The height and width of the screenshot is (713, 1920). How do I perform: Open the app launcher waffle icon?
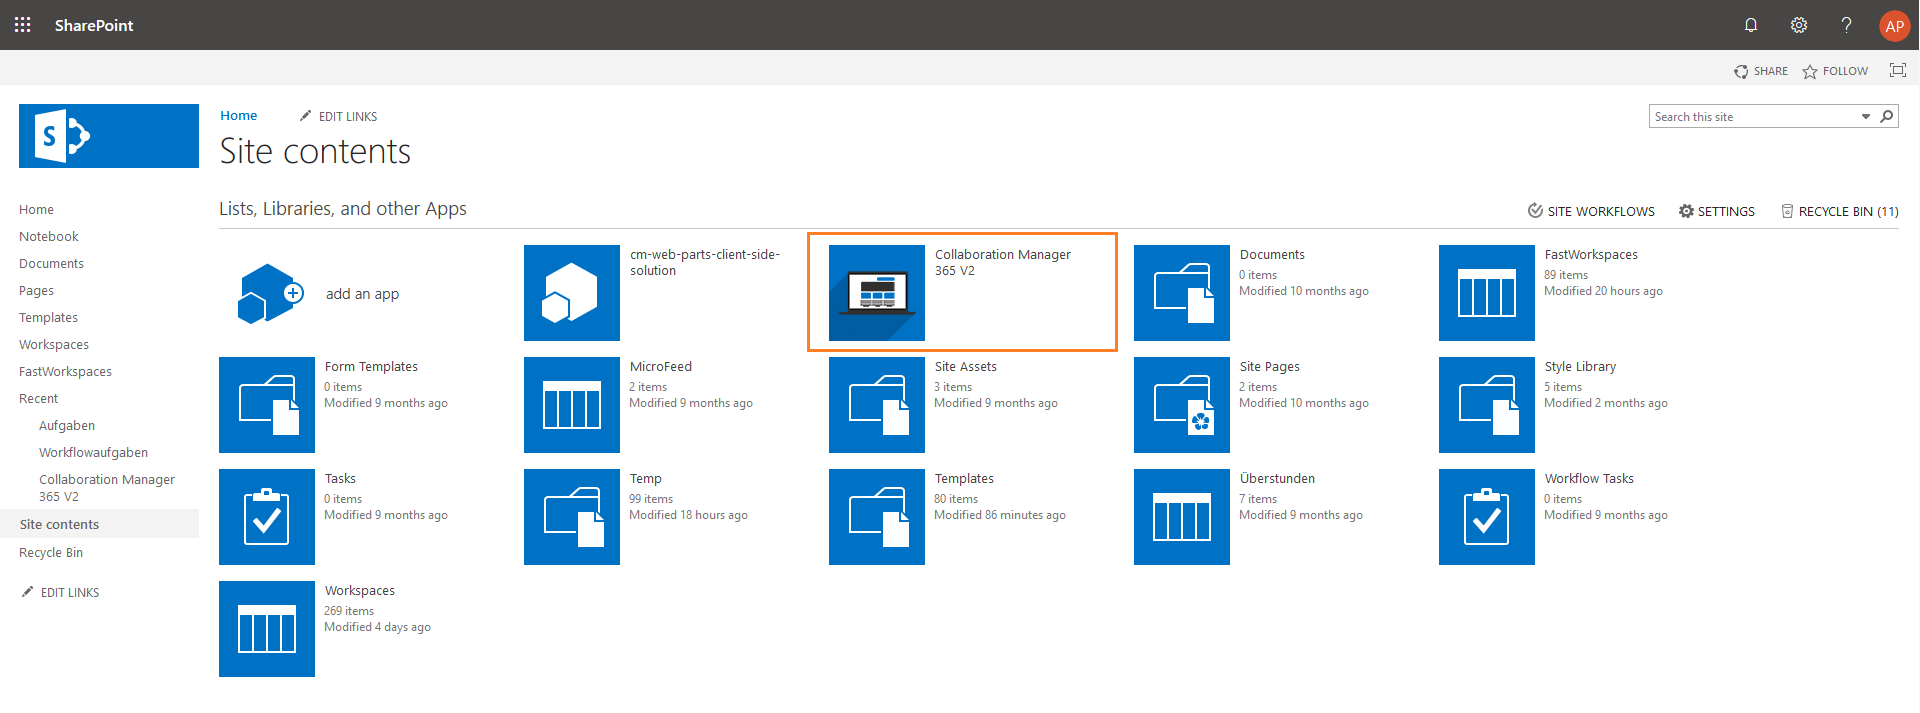tap(23, 25)
